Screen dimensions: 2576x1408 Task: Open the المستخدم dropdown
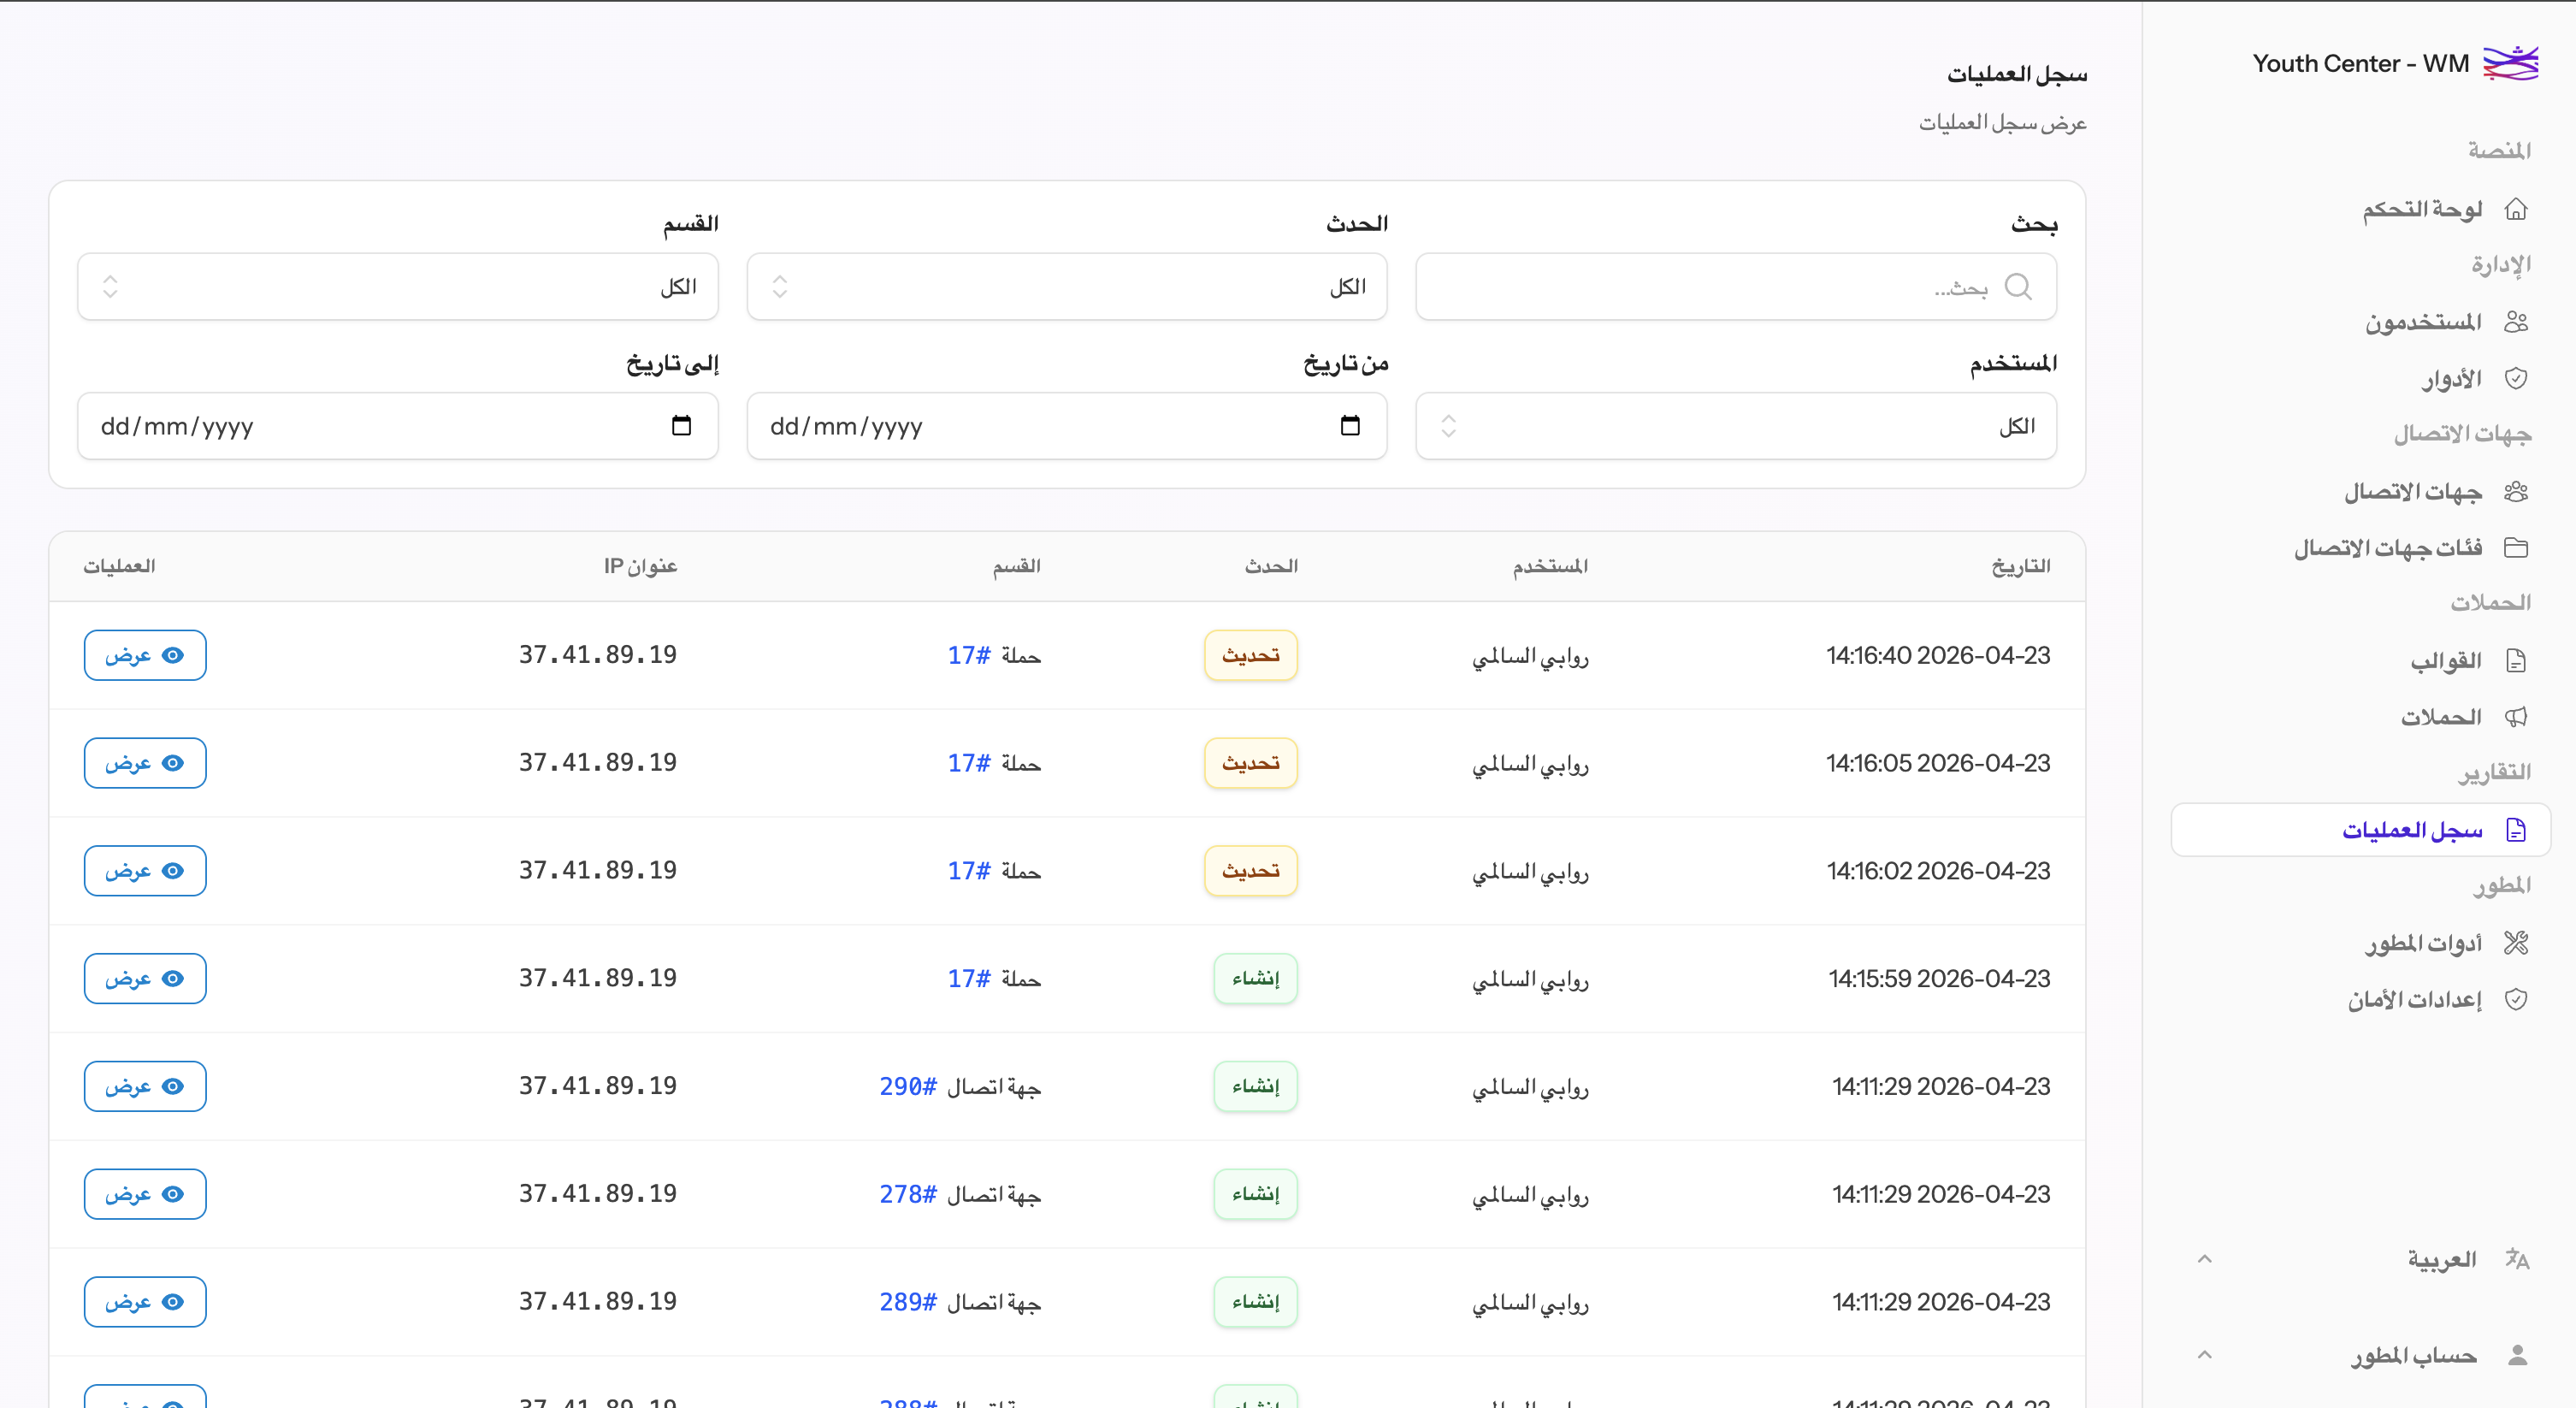pos(1735,425)
